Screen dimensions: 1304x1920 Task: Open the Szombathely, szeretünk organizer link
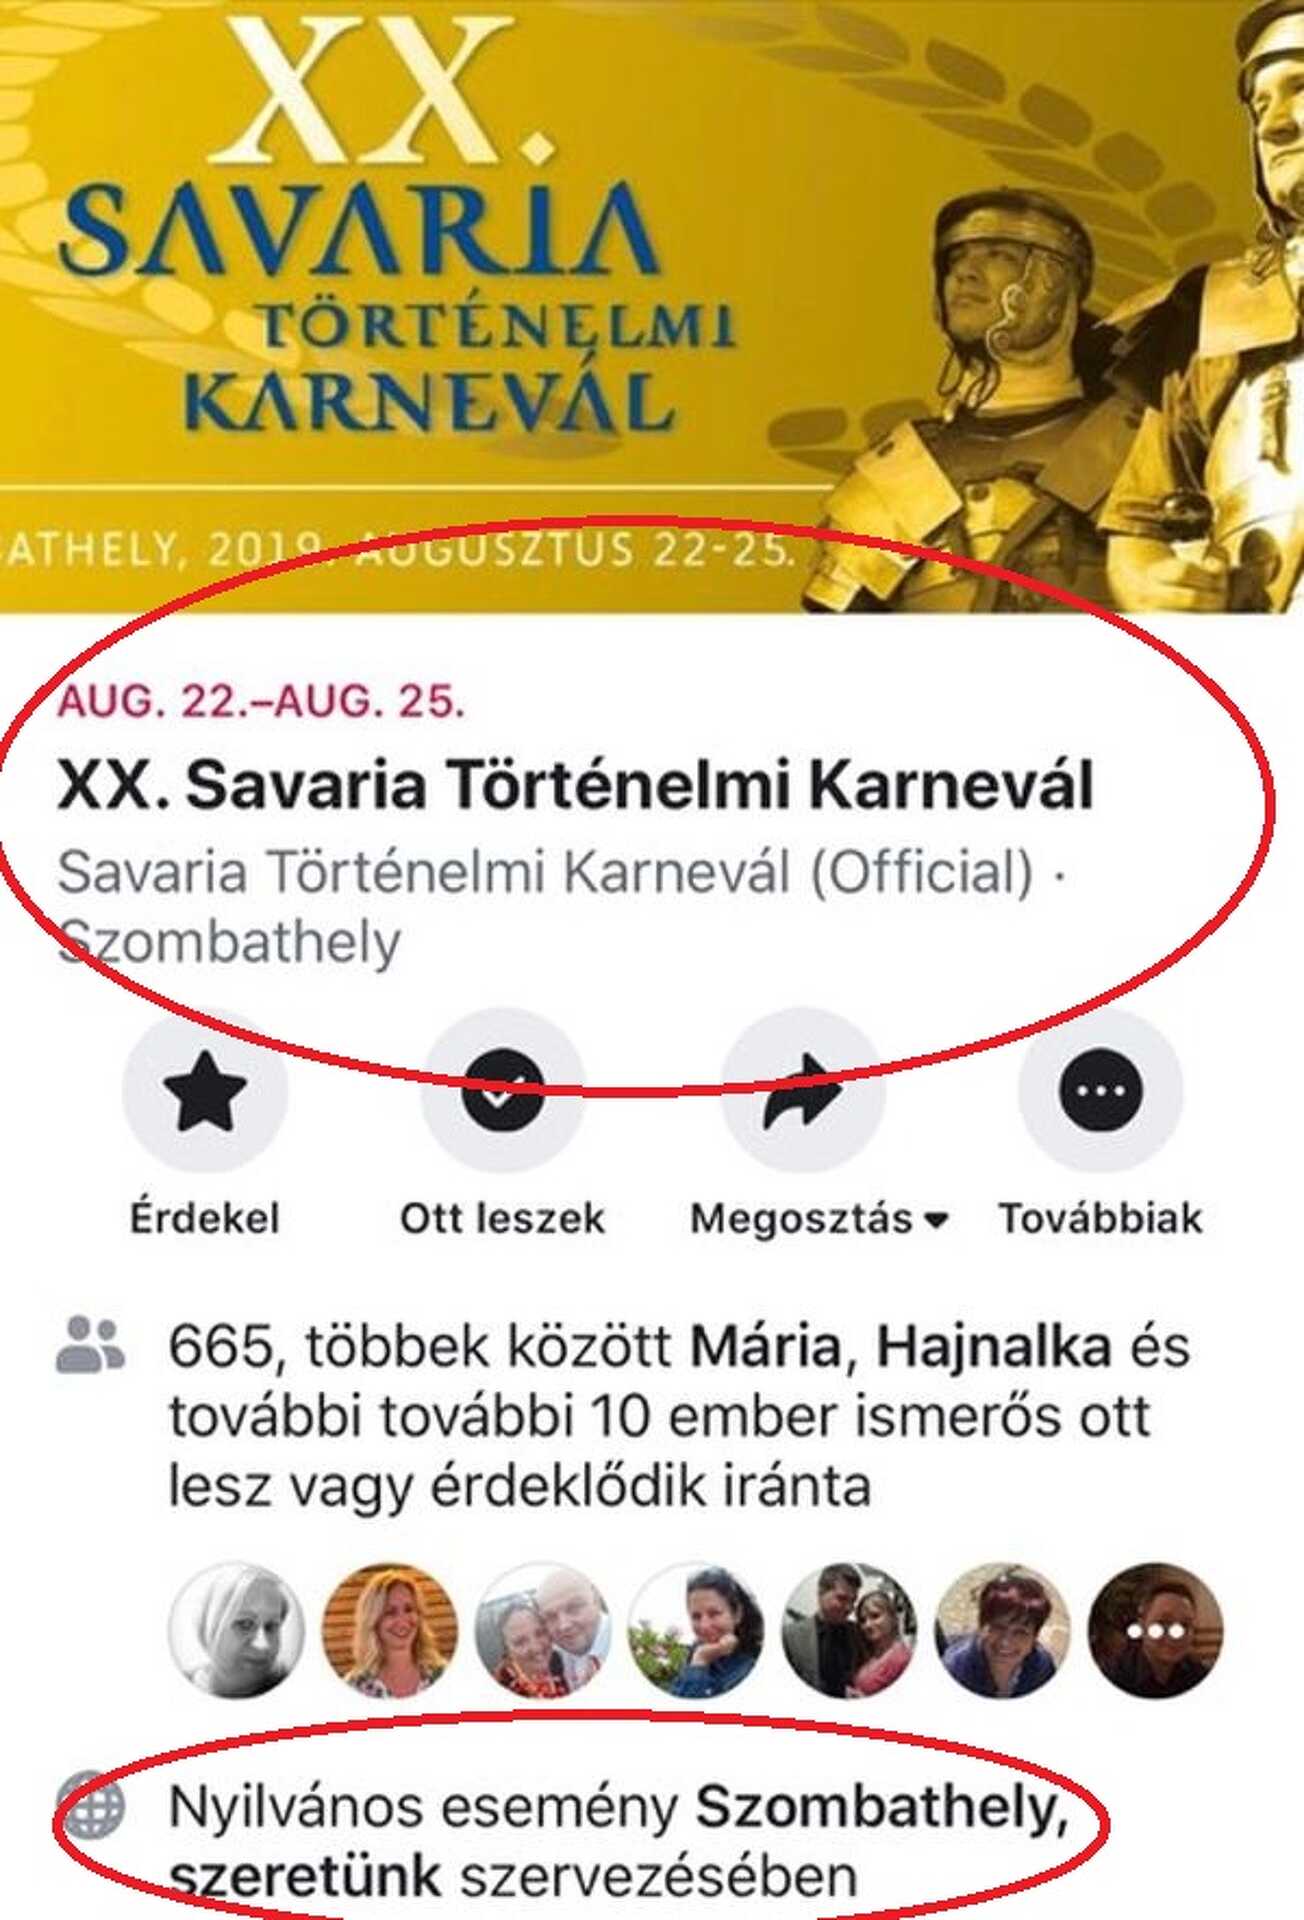(618, 1841)
